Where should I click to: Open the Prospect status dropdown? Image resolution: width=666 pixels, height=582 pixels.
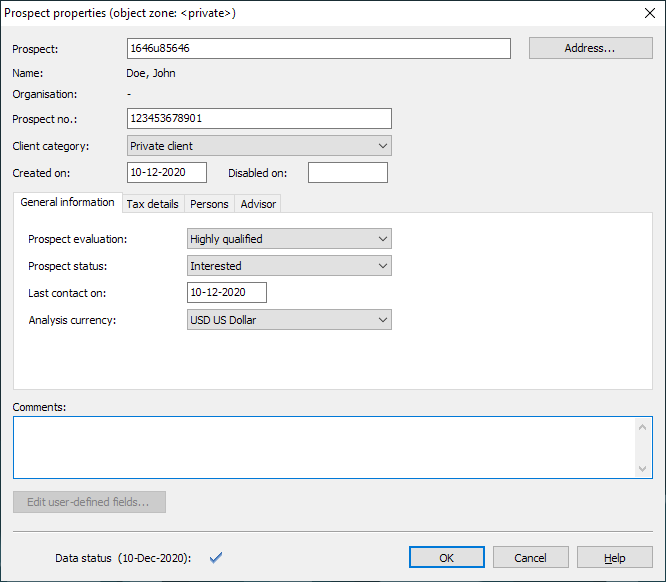click(289, 266)
